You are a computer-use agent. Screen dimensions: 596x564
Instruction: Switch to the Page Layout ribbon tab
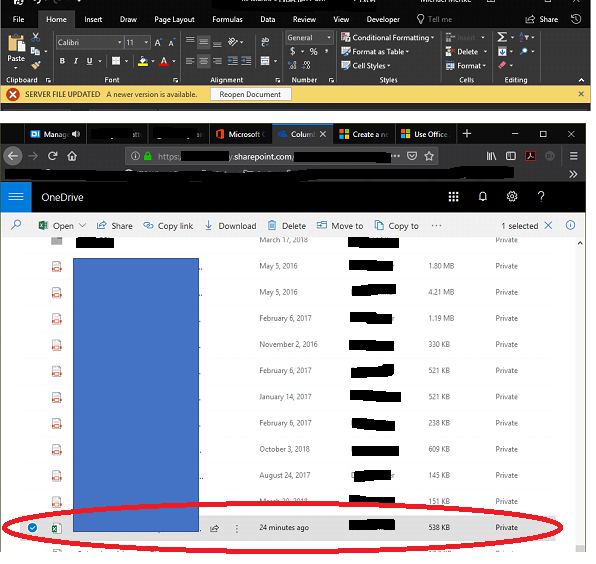(174, 19)
